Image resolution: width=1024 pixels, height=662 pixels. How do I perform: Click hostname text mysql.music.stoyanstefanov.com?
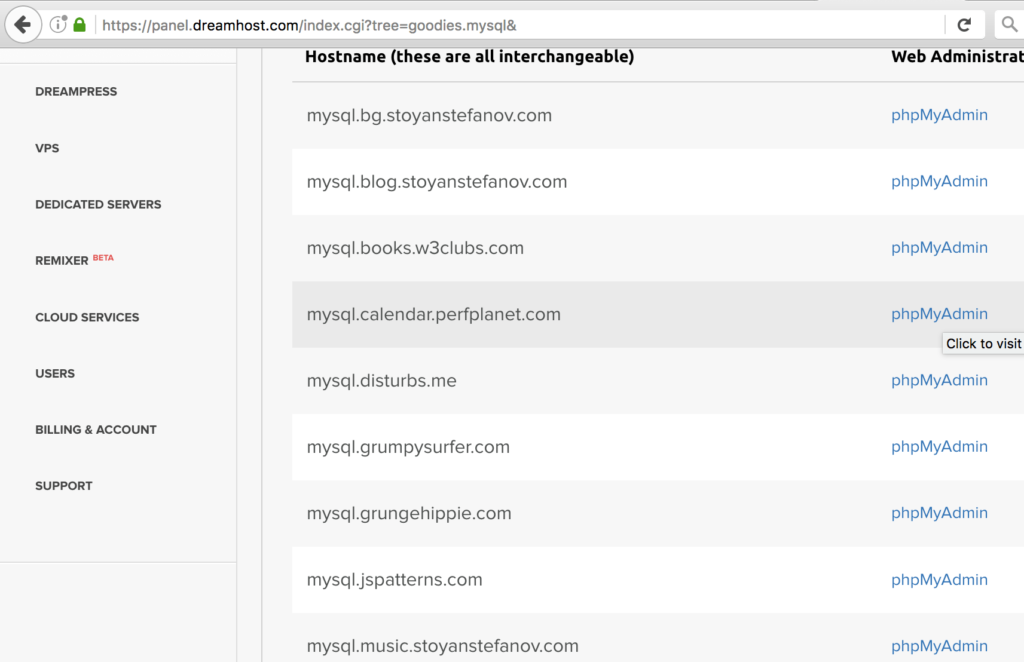pyautogui.click(x=443, y=646)
